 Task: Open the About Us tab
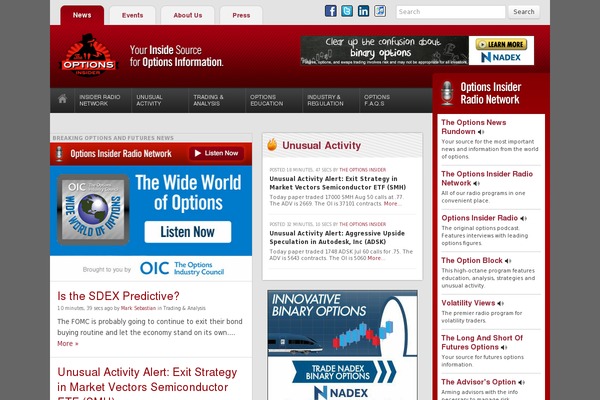pos(188,15)
